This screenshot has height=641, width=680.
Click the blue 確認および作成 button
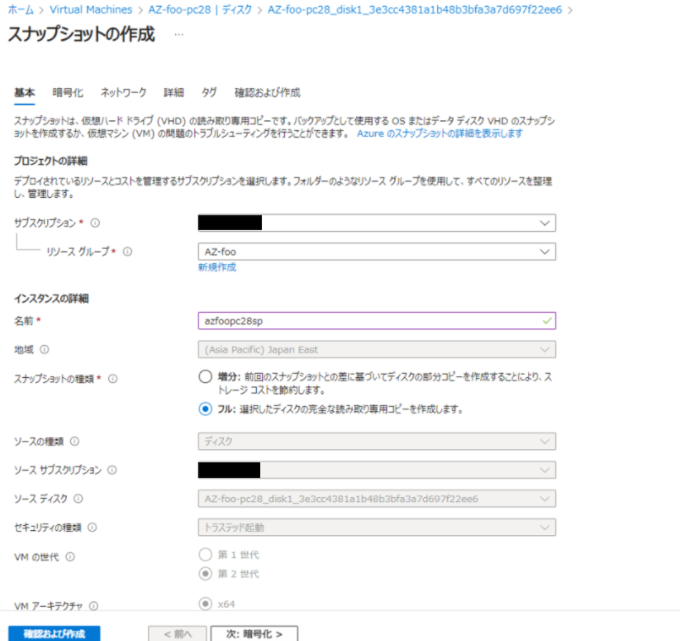tap(54, 634)
